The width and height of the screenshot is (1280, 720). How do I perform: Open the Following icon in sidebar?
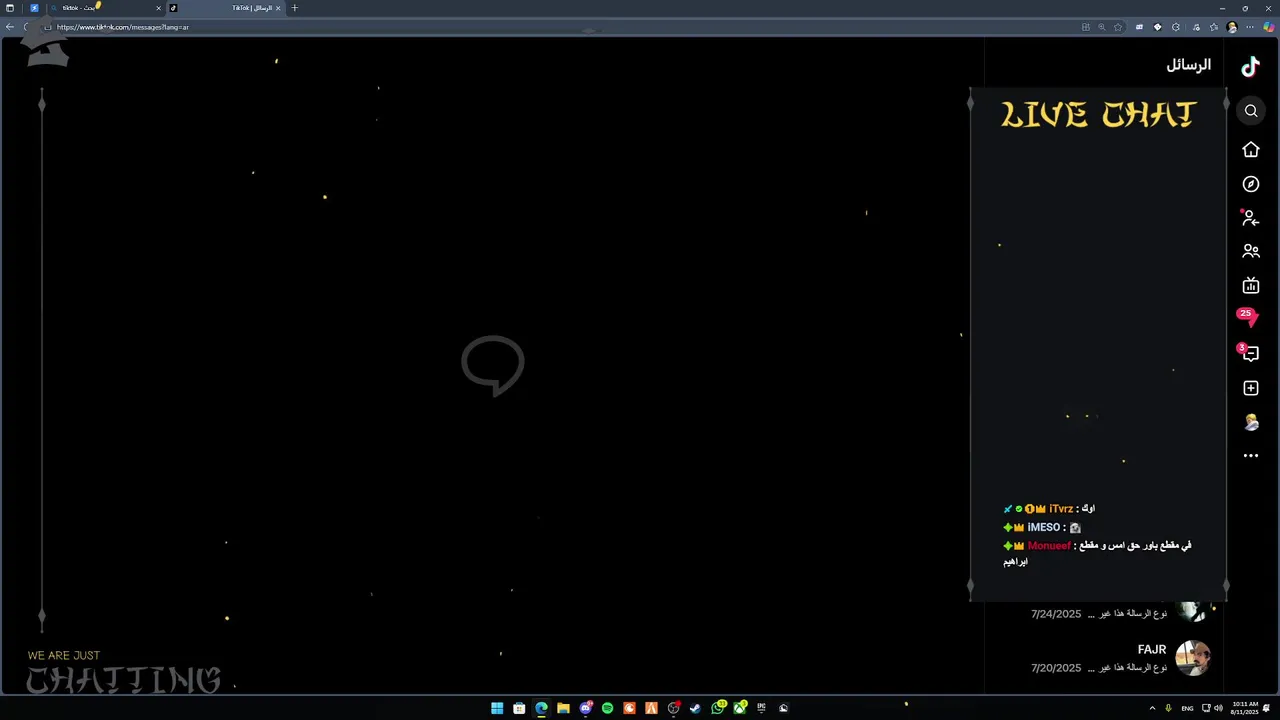click(x=1250, y=217)
